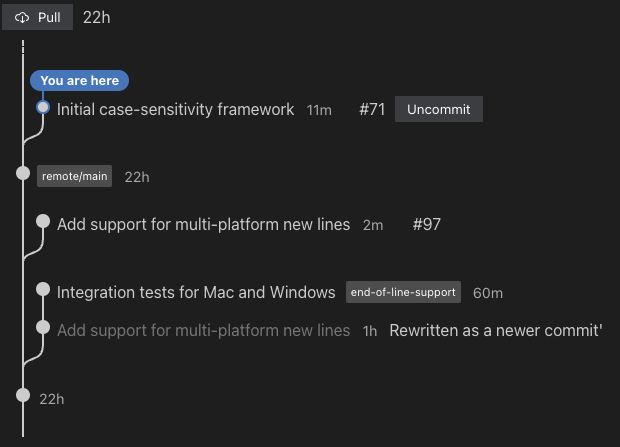Select 'Initial case-sensitivity framework' commit title
Image resolution: width=620 pixels, height=447 pixels.
(x=175, y=110)
